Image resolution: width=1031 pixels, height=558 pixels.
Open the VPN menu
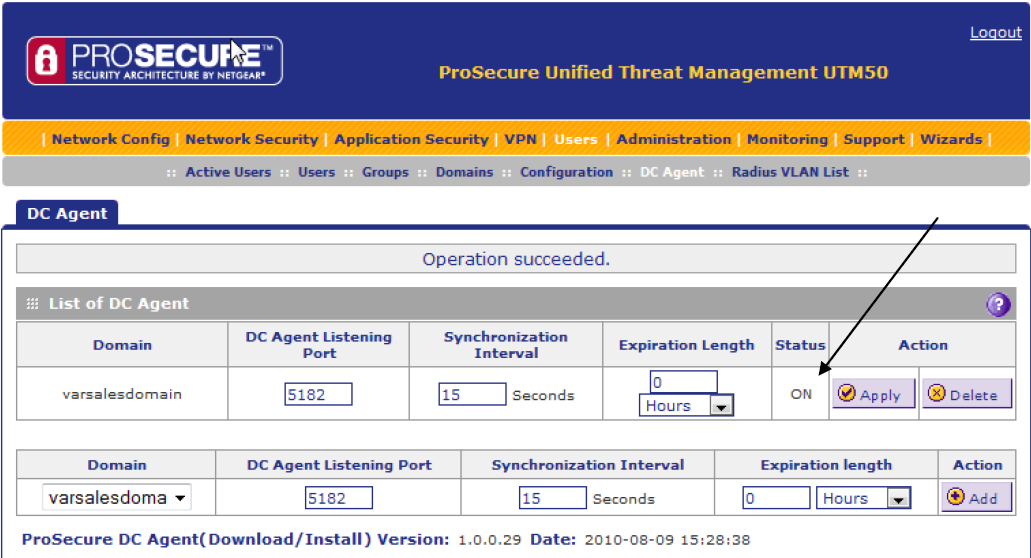[520, 139]
